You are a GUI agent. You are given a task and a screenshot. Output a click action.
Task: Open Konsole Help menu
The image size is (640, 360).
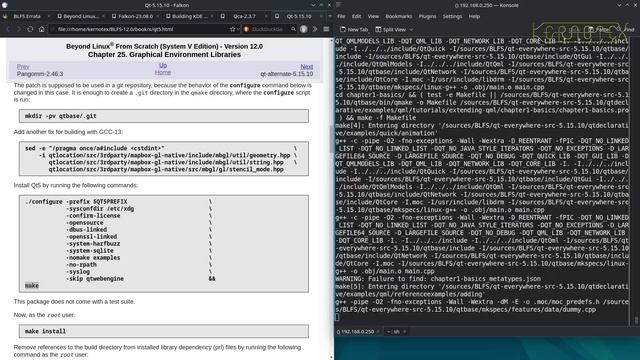pyautogui.click(x=474, y=16)
